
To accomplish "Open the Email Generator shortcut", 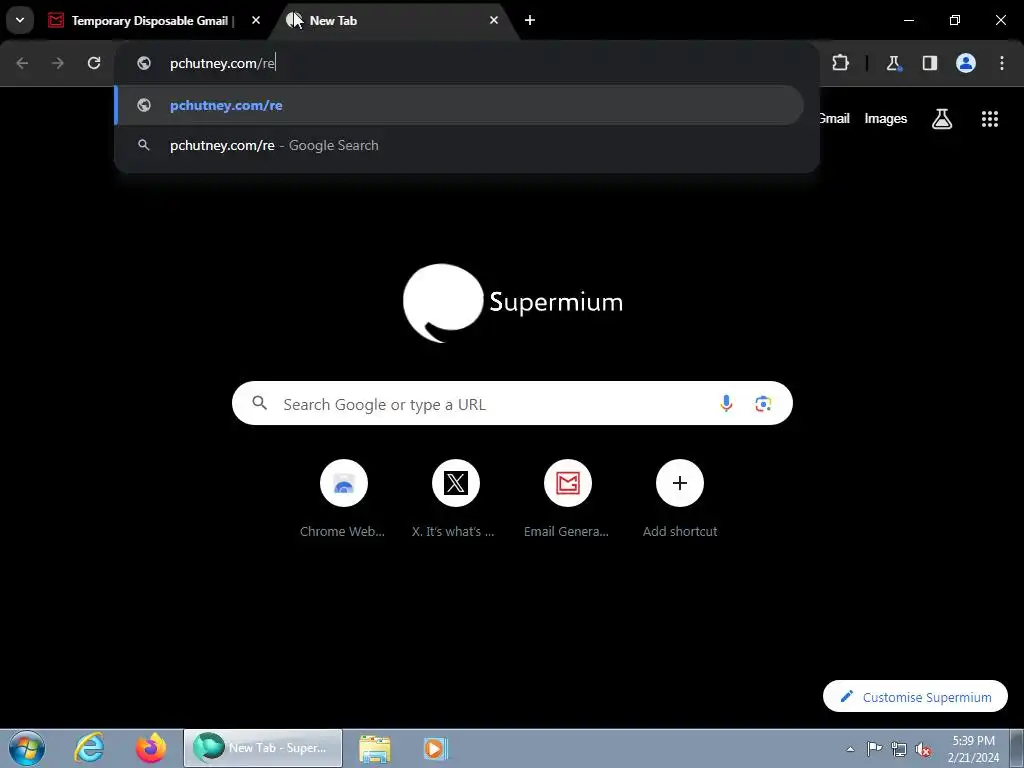I will 568,500.
